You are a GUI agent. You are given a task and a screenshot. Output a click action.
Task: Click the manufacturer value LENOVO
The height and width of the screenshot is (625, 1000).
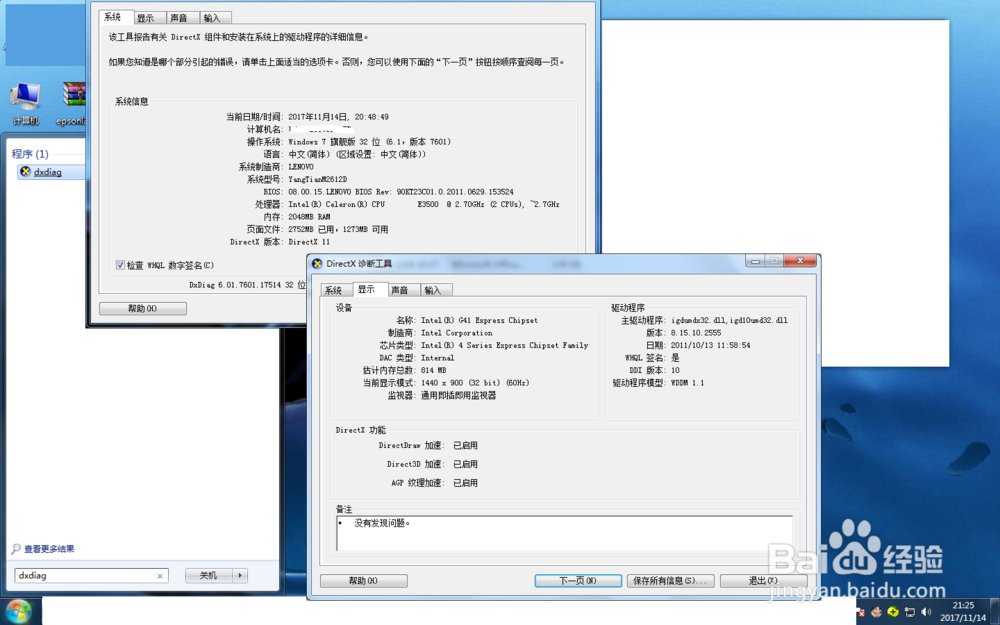point(301,167)
